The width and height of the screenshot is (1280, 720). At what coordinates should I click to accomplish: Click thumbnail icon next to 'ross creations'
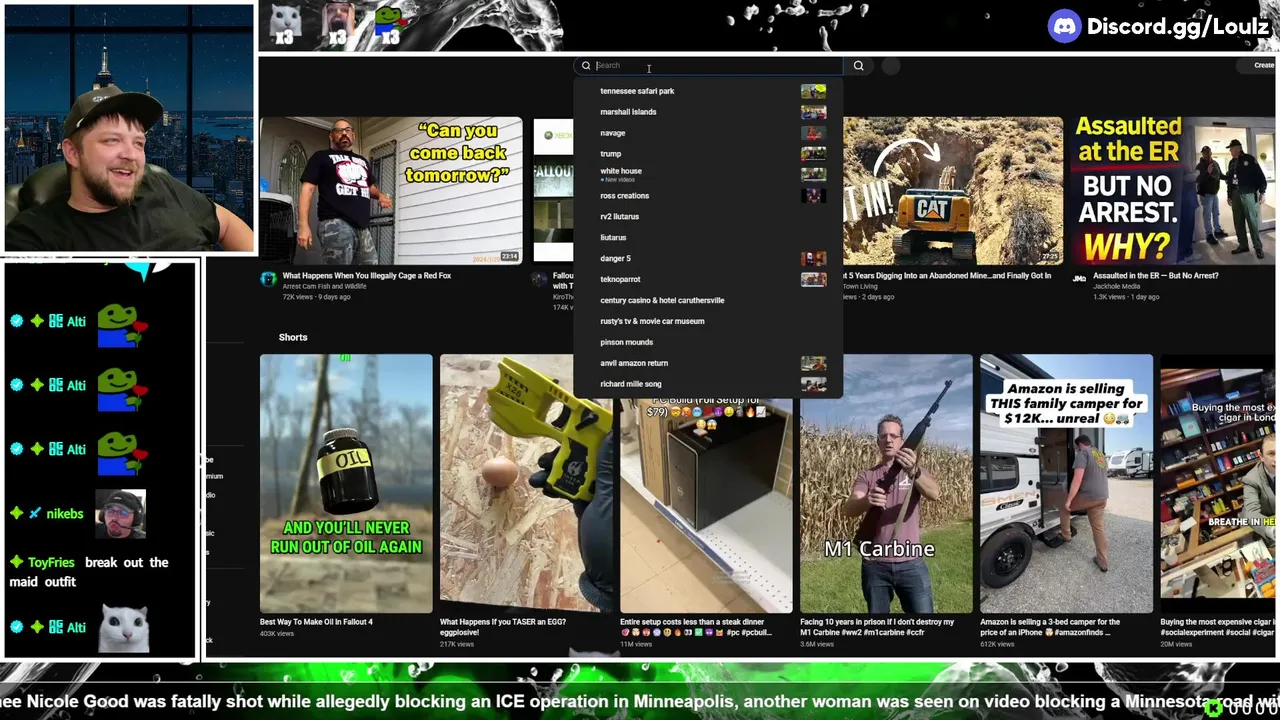[x=813, y=196]
